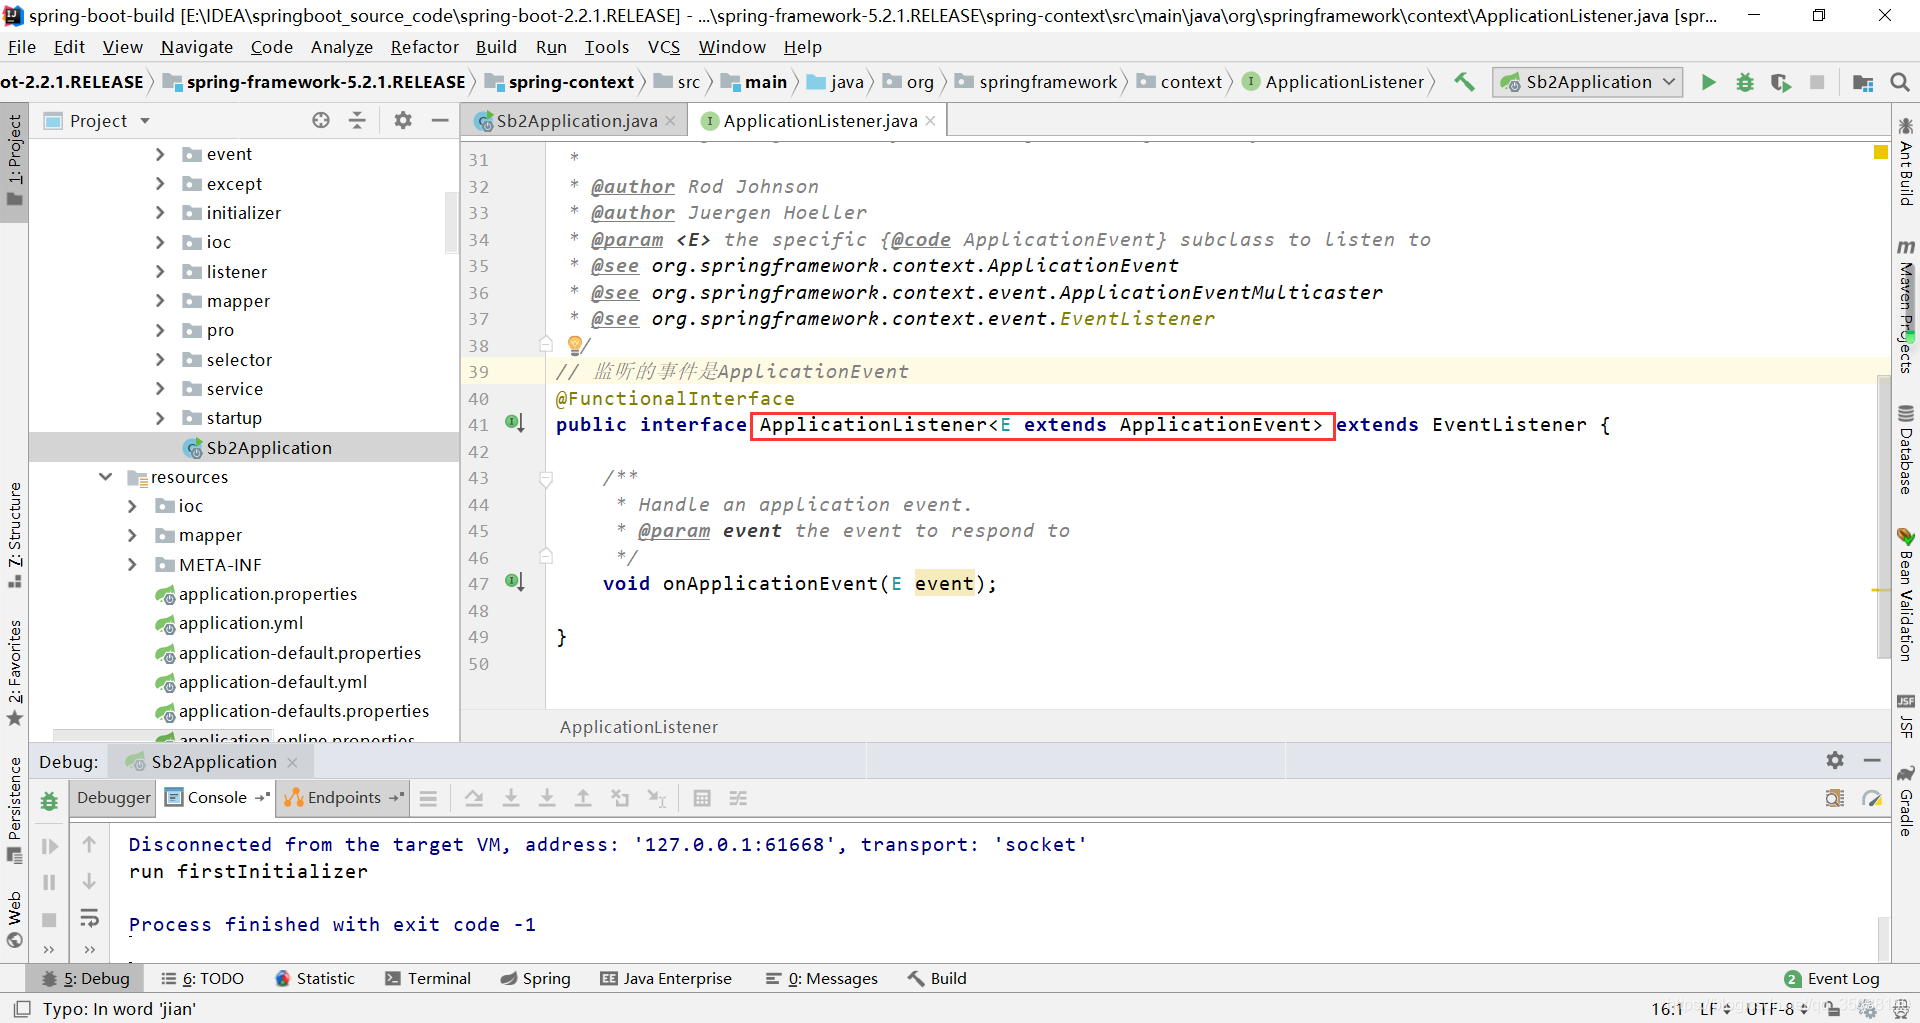The image size is (1920, 1023).
Task: Click the Stop icon in top toolbar
Action: [x=1817, y=82]
